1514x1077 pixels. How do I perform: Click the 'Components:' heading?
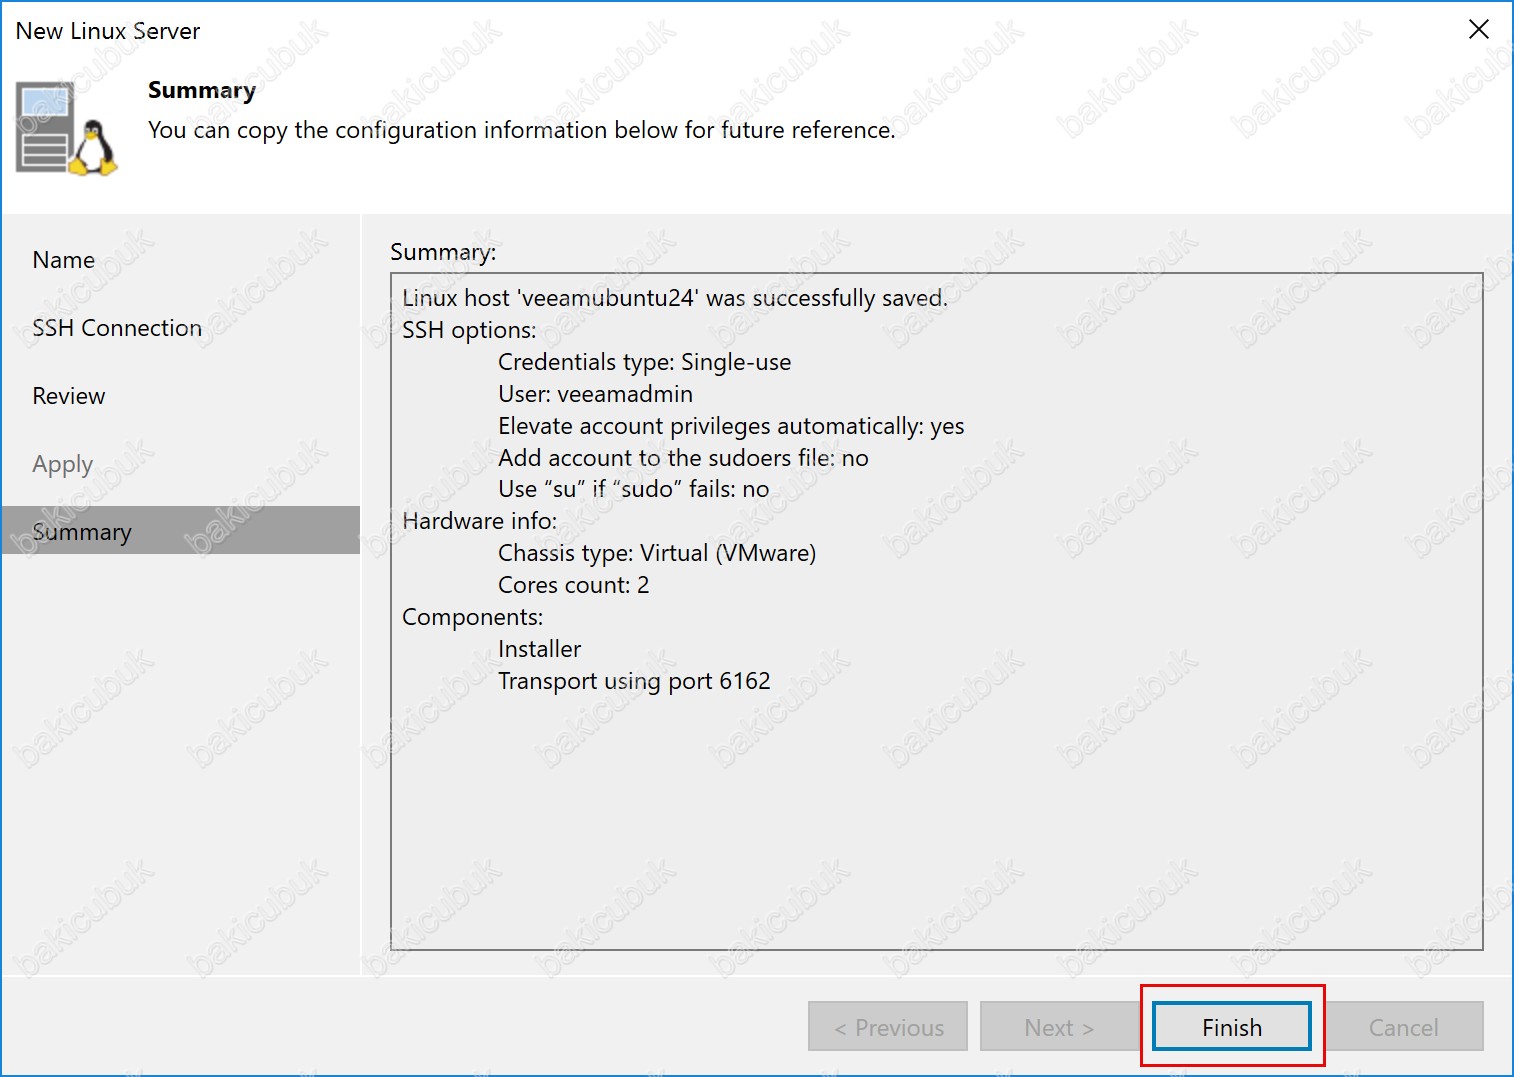coord(472,617)
